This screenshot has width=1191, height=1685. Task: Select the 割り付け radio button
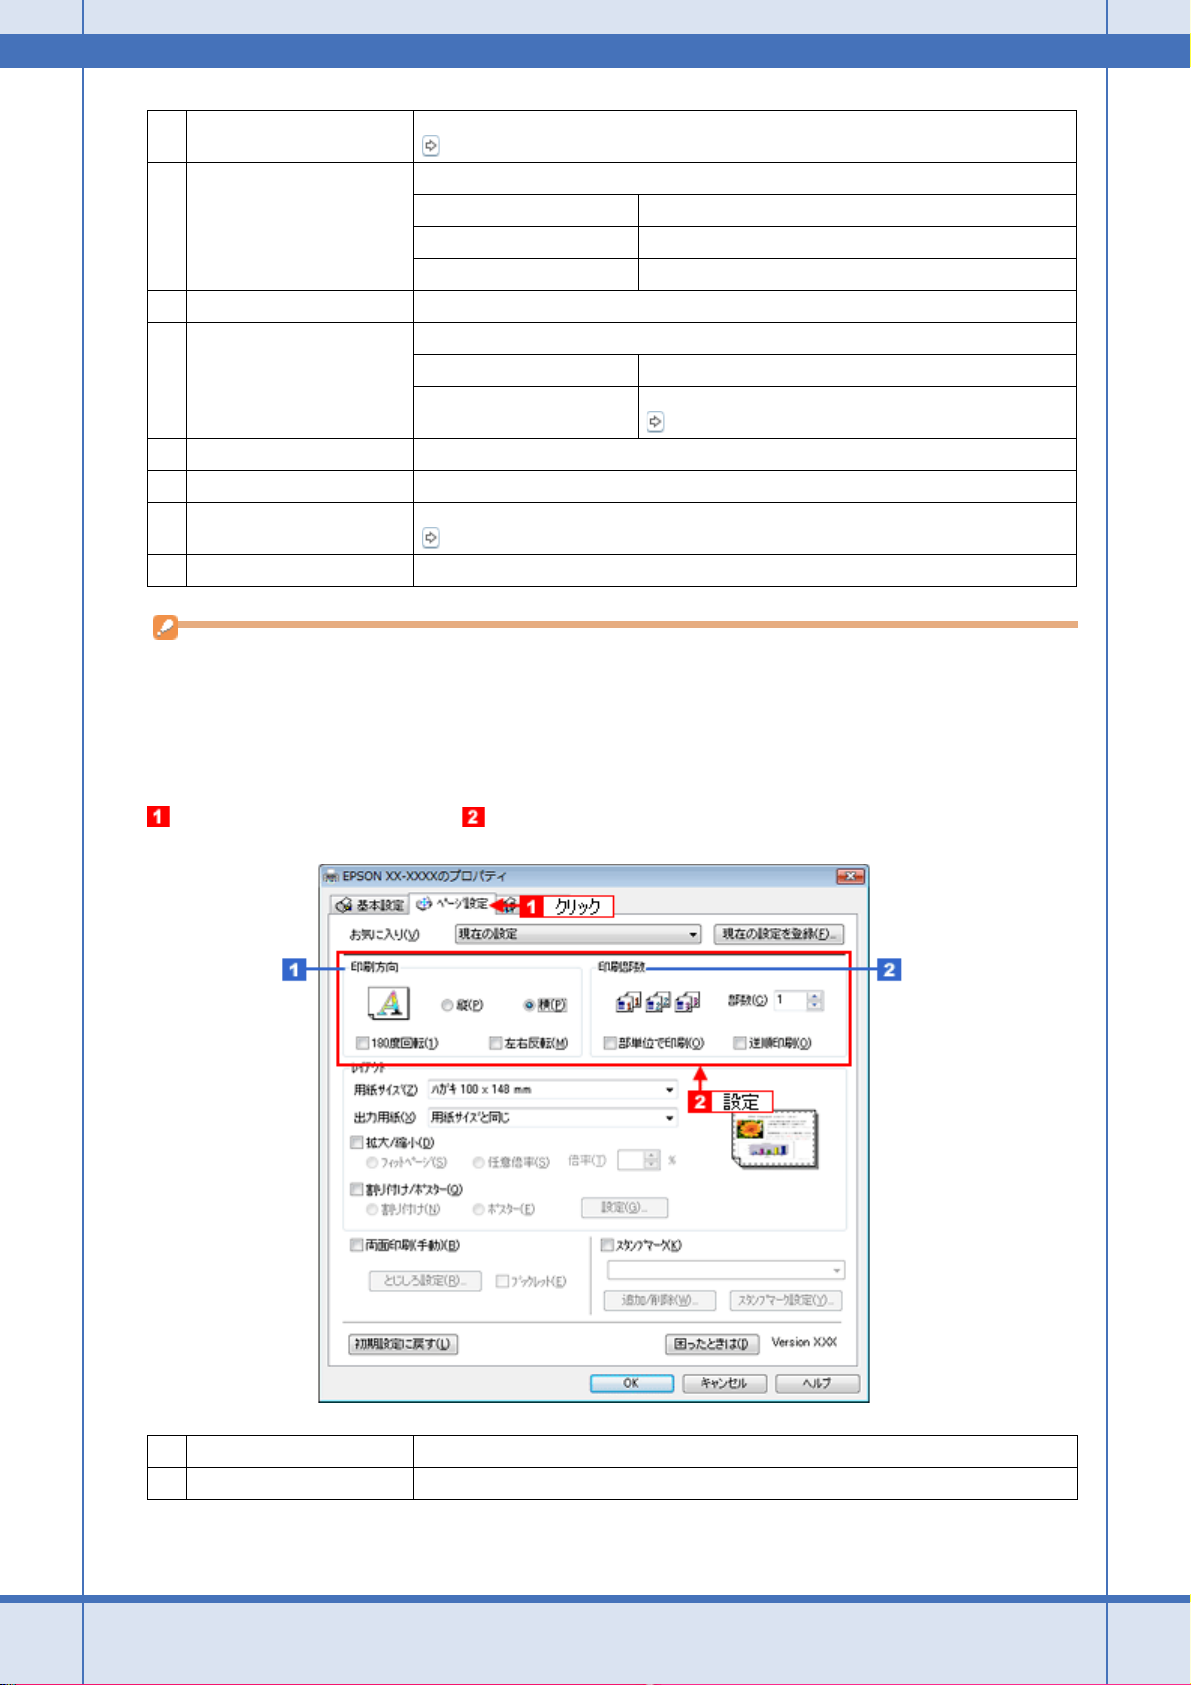(x=372, y=1209)
